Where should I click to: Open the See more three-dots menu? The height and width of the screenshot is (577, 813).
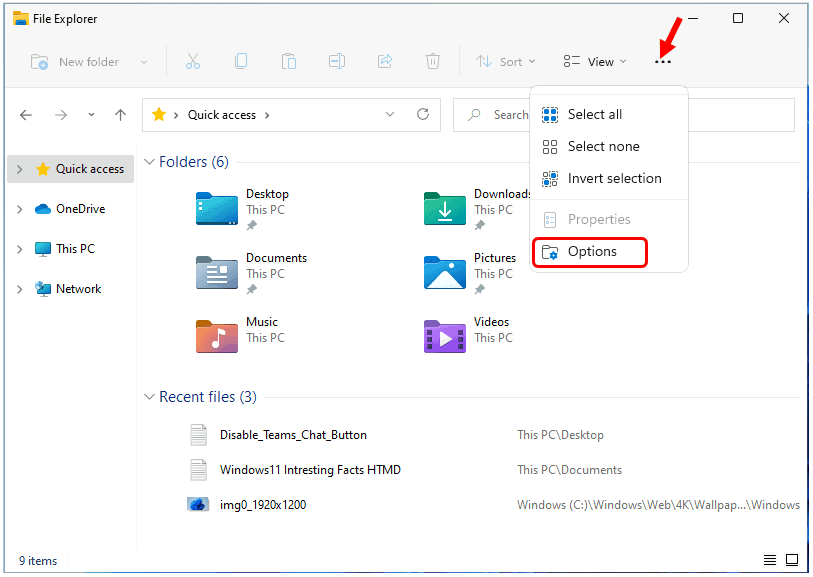click(x=663, y=62)
